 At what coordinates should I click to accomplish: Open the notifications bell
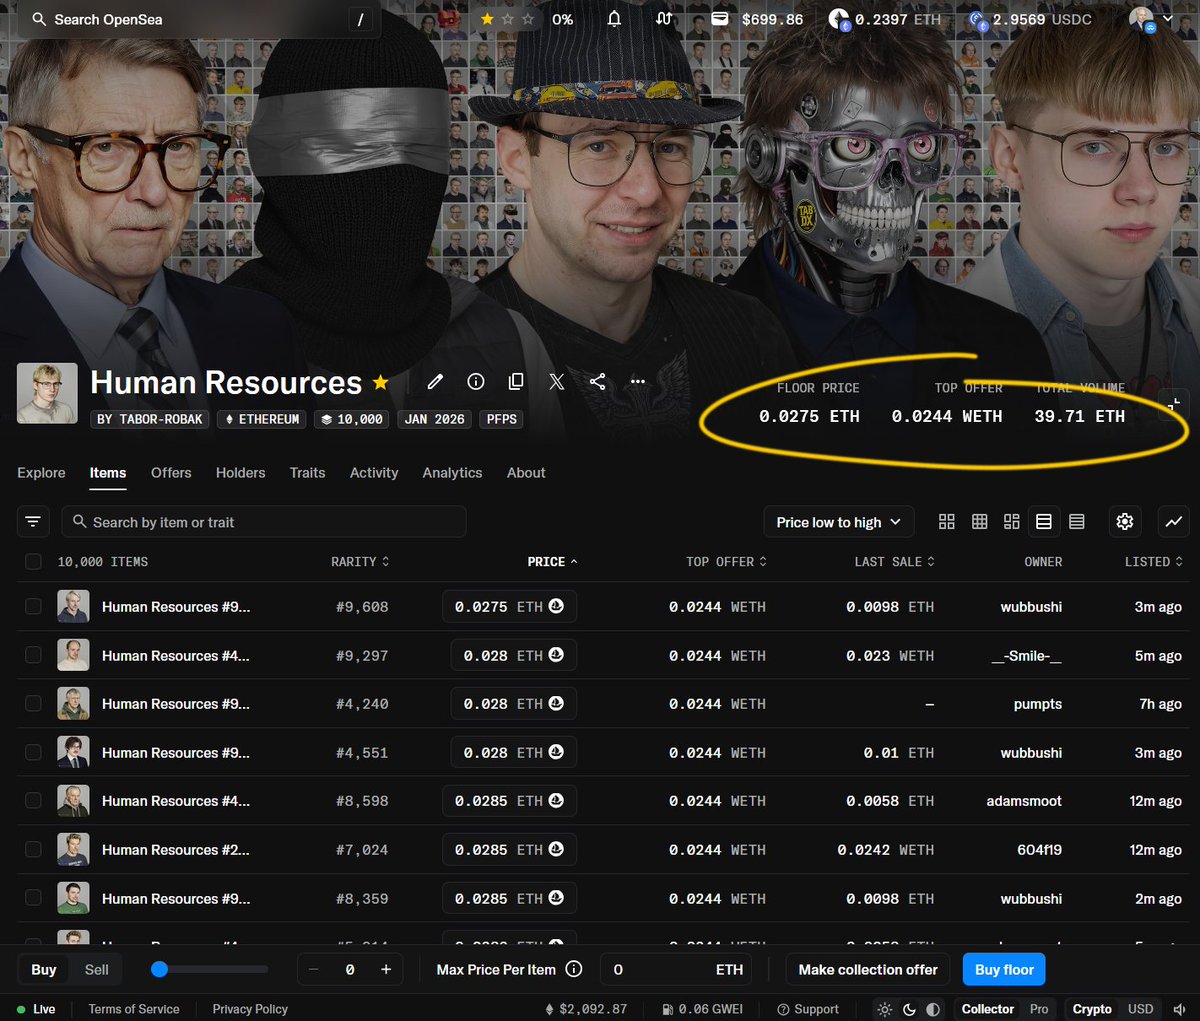[x=614, y=19]
